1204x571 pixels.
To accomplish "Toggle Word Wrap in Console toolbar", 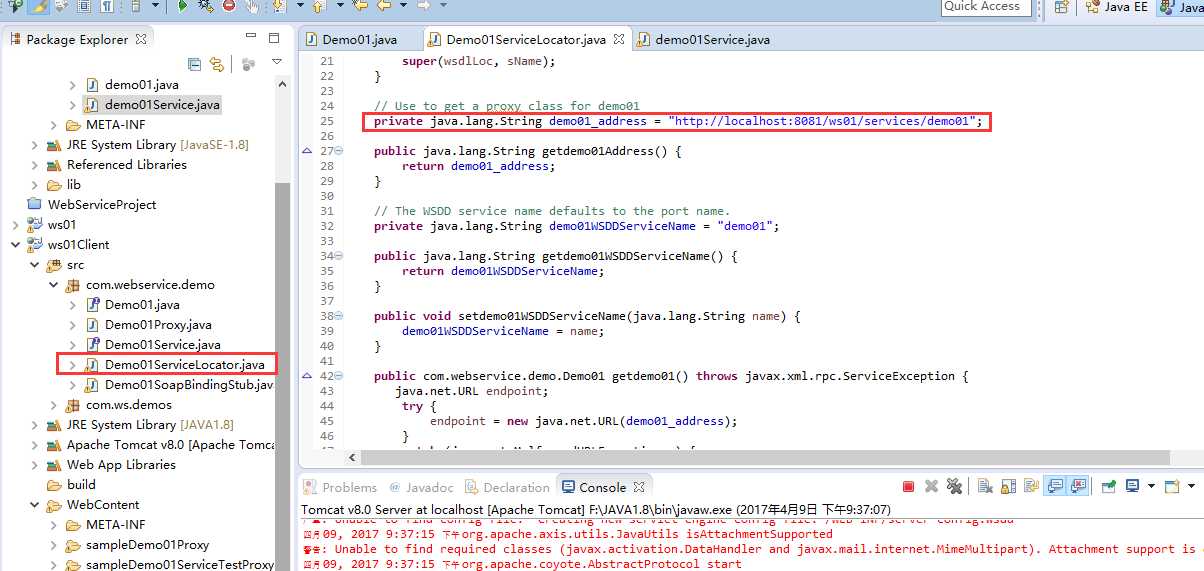I will [x=1031, y=487].
